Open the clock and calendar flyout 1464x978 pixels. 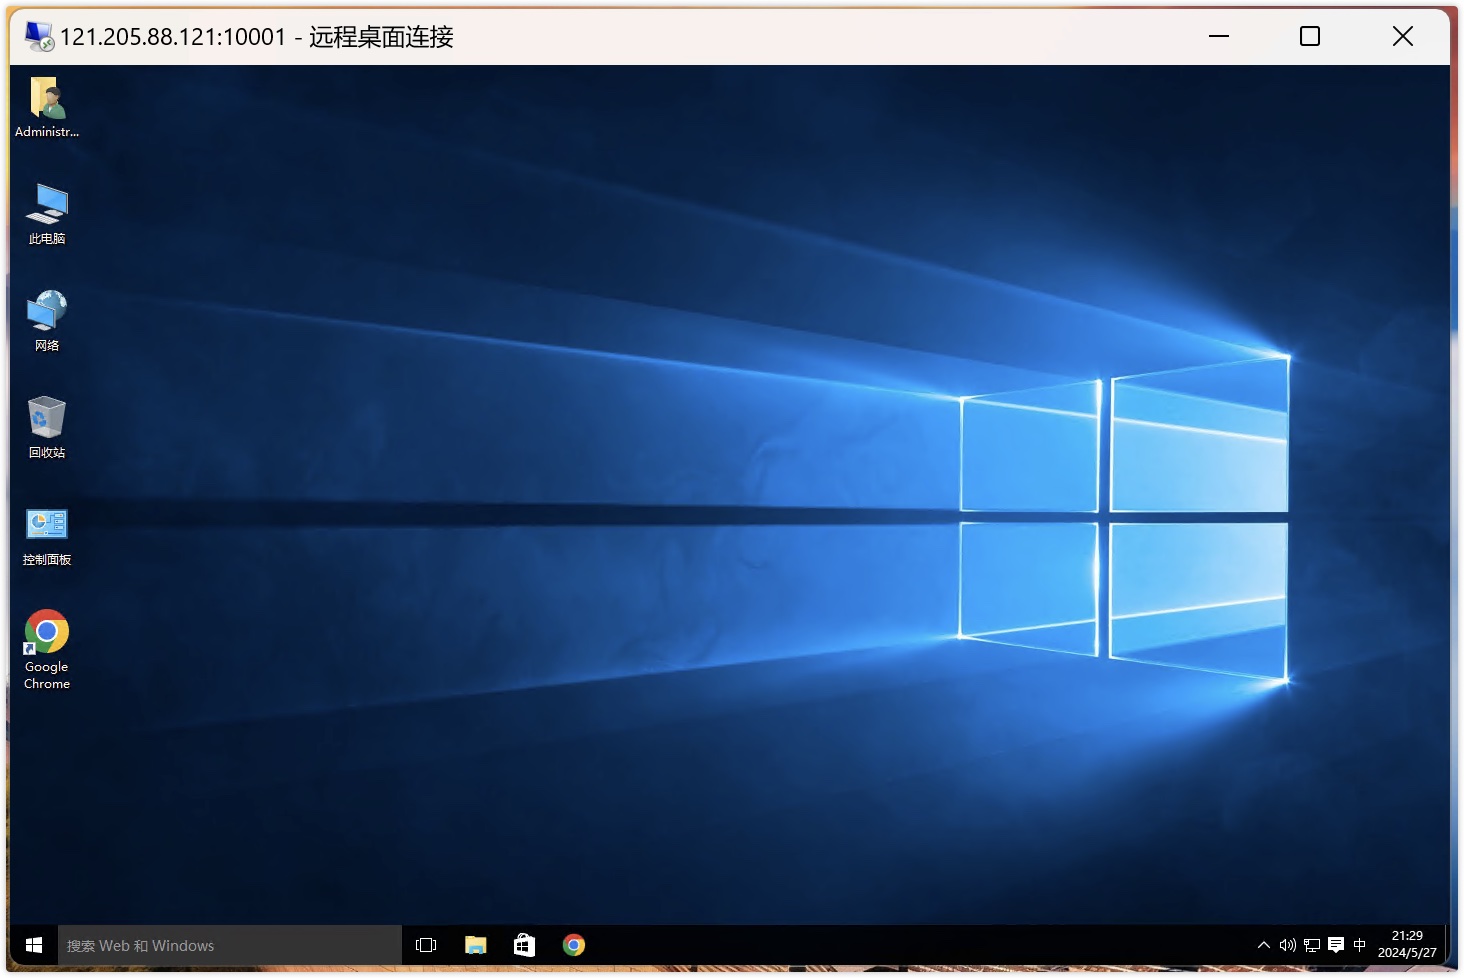[x=1406, y=944]
